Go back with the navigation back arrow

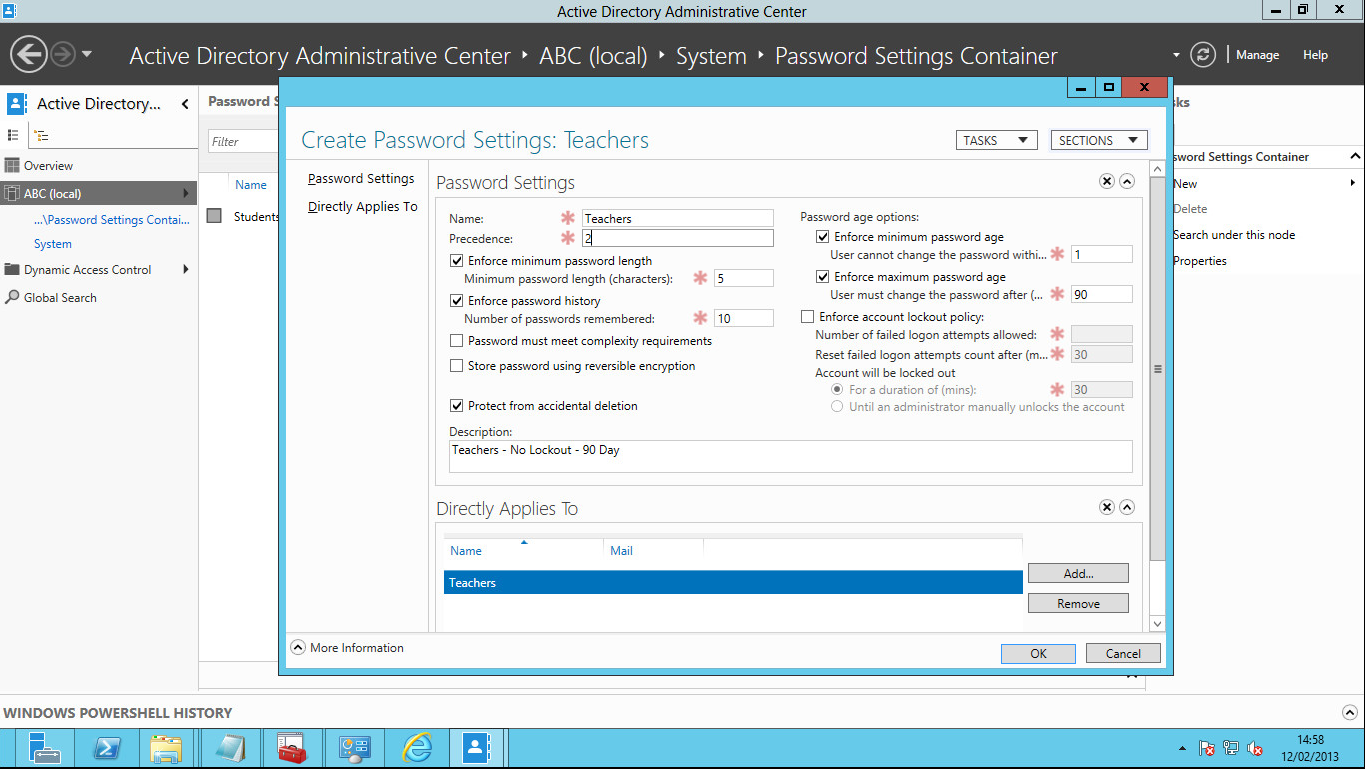[x=29, y=54]
